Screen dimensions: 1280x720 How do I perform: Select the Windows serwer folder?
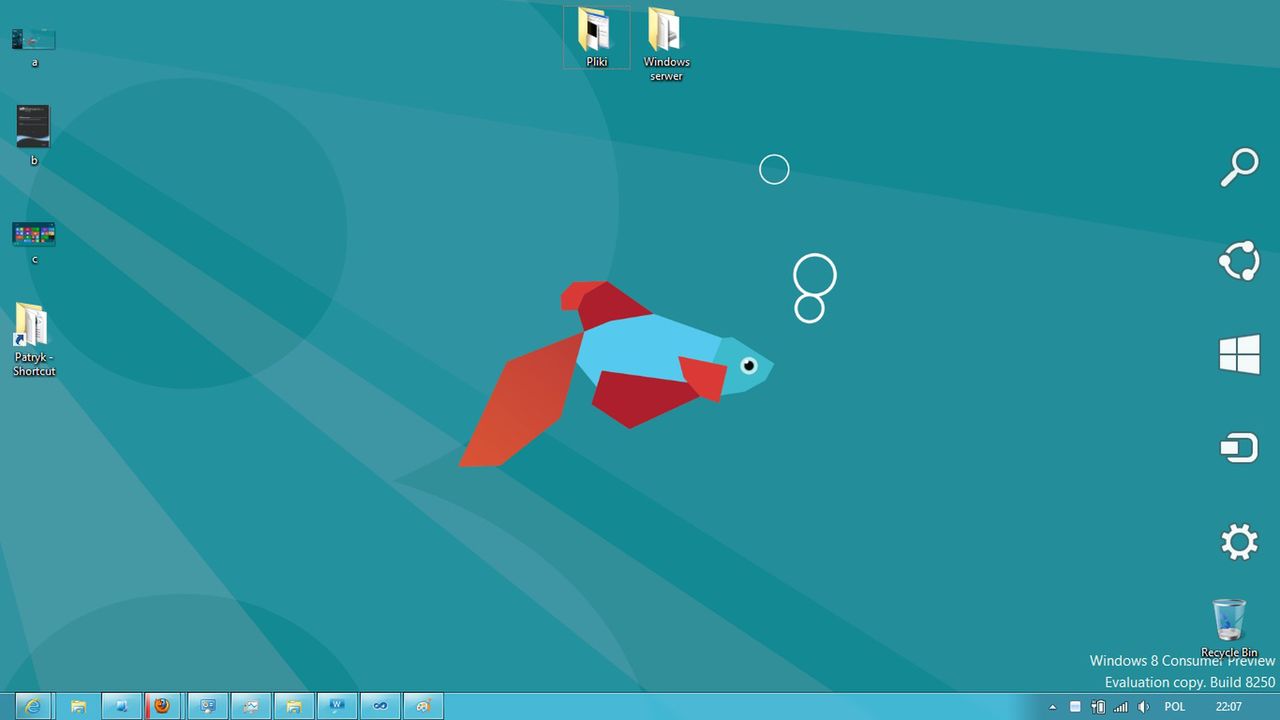[666, 44]
